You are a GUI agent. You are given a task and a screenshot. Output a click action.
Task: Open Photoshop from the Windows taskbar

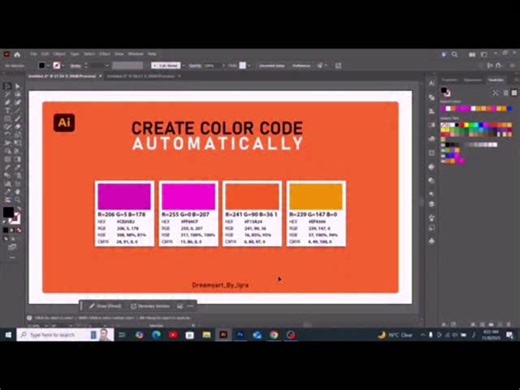[x=240, y=335]
